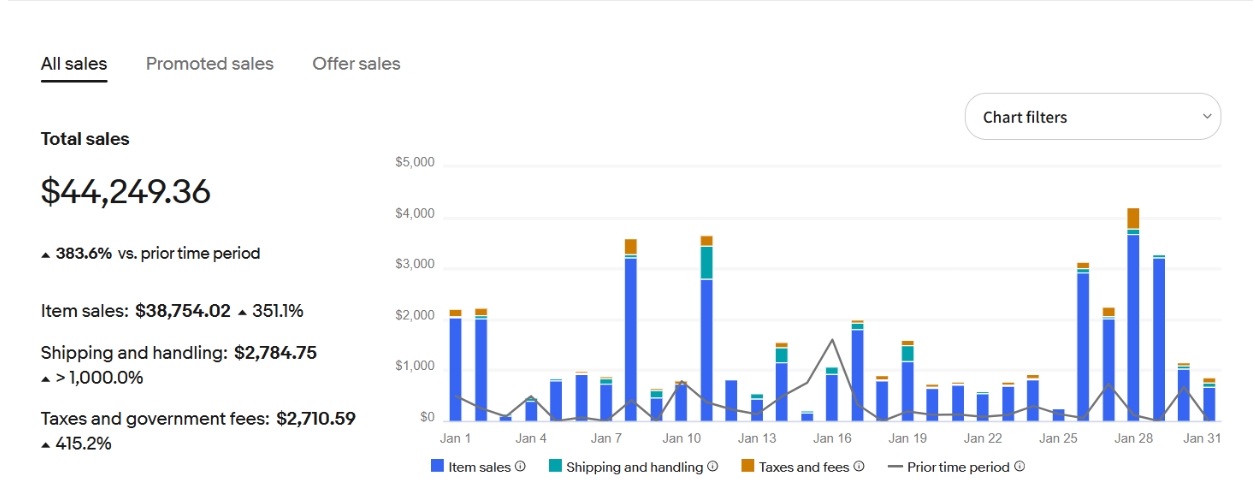Show info for Prior time period legend
The height and width of the screenshot is (494, 1255).
click(1019, 466)
